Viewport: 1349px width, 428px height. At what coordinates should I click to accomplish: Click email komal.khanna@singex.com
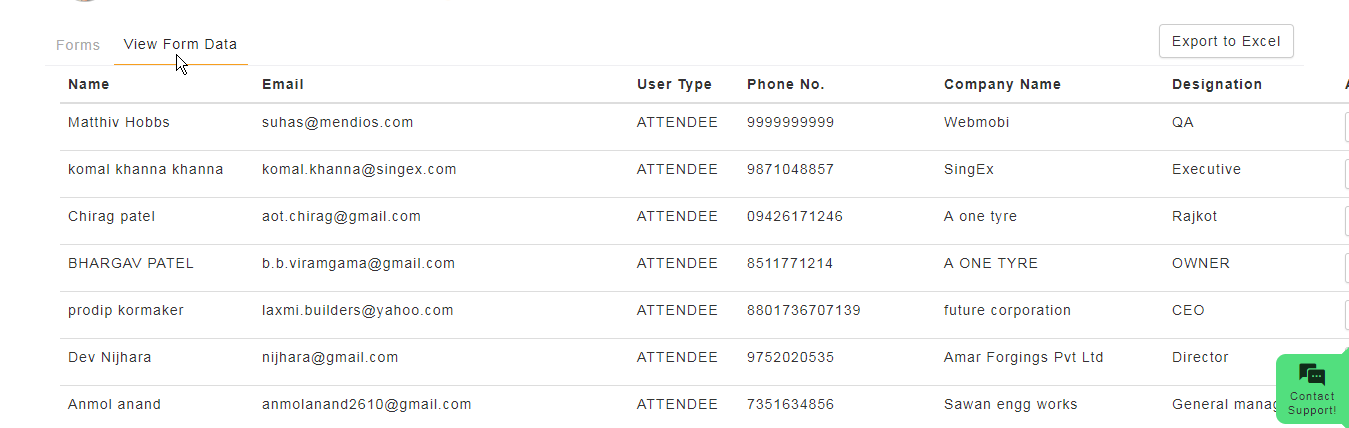pos(359,169)
